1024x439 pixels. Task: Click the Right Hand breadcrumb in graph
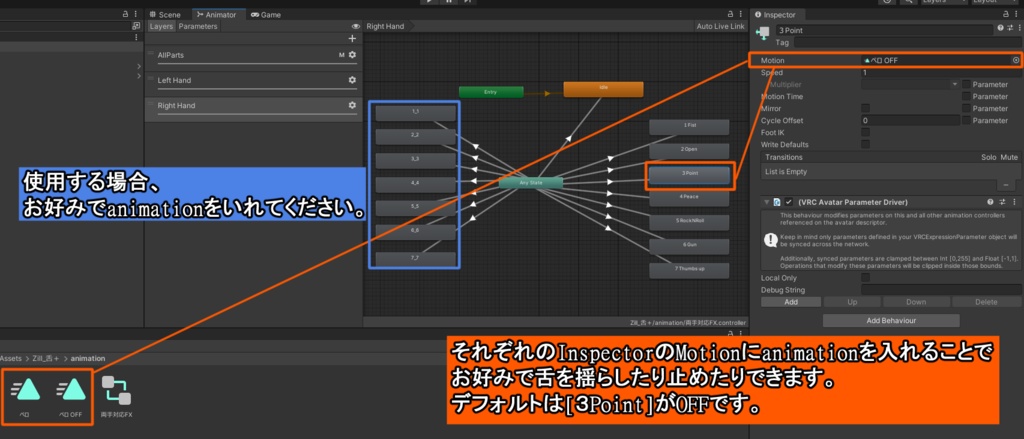point(385,26)
